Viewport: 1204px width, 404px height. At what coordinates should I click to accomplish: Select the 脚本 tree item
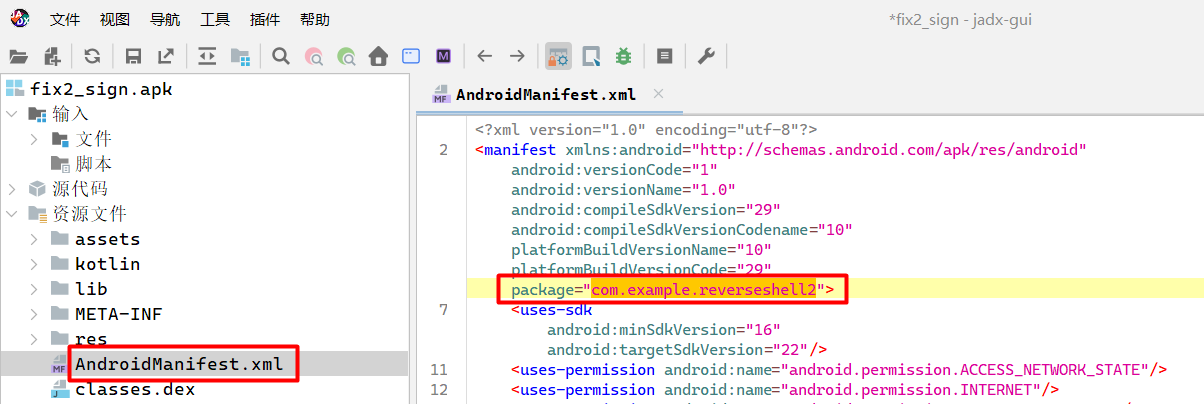tap(93, 164)
